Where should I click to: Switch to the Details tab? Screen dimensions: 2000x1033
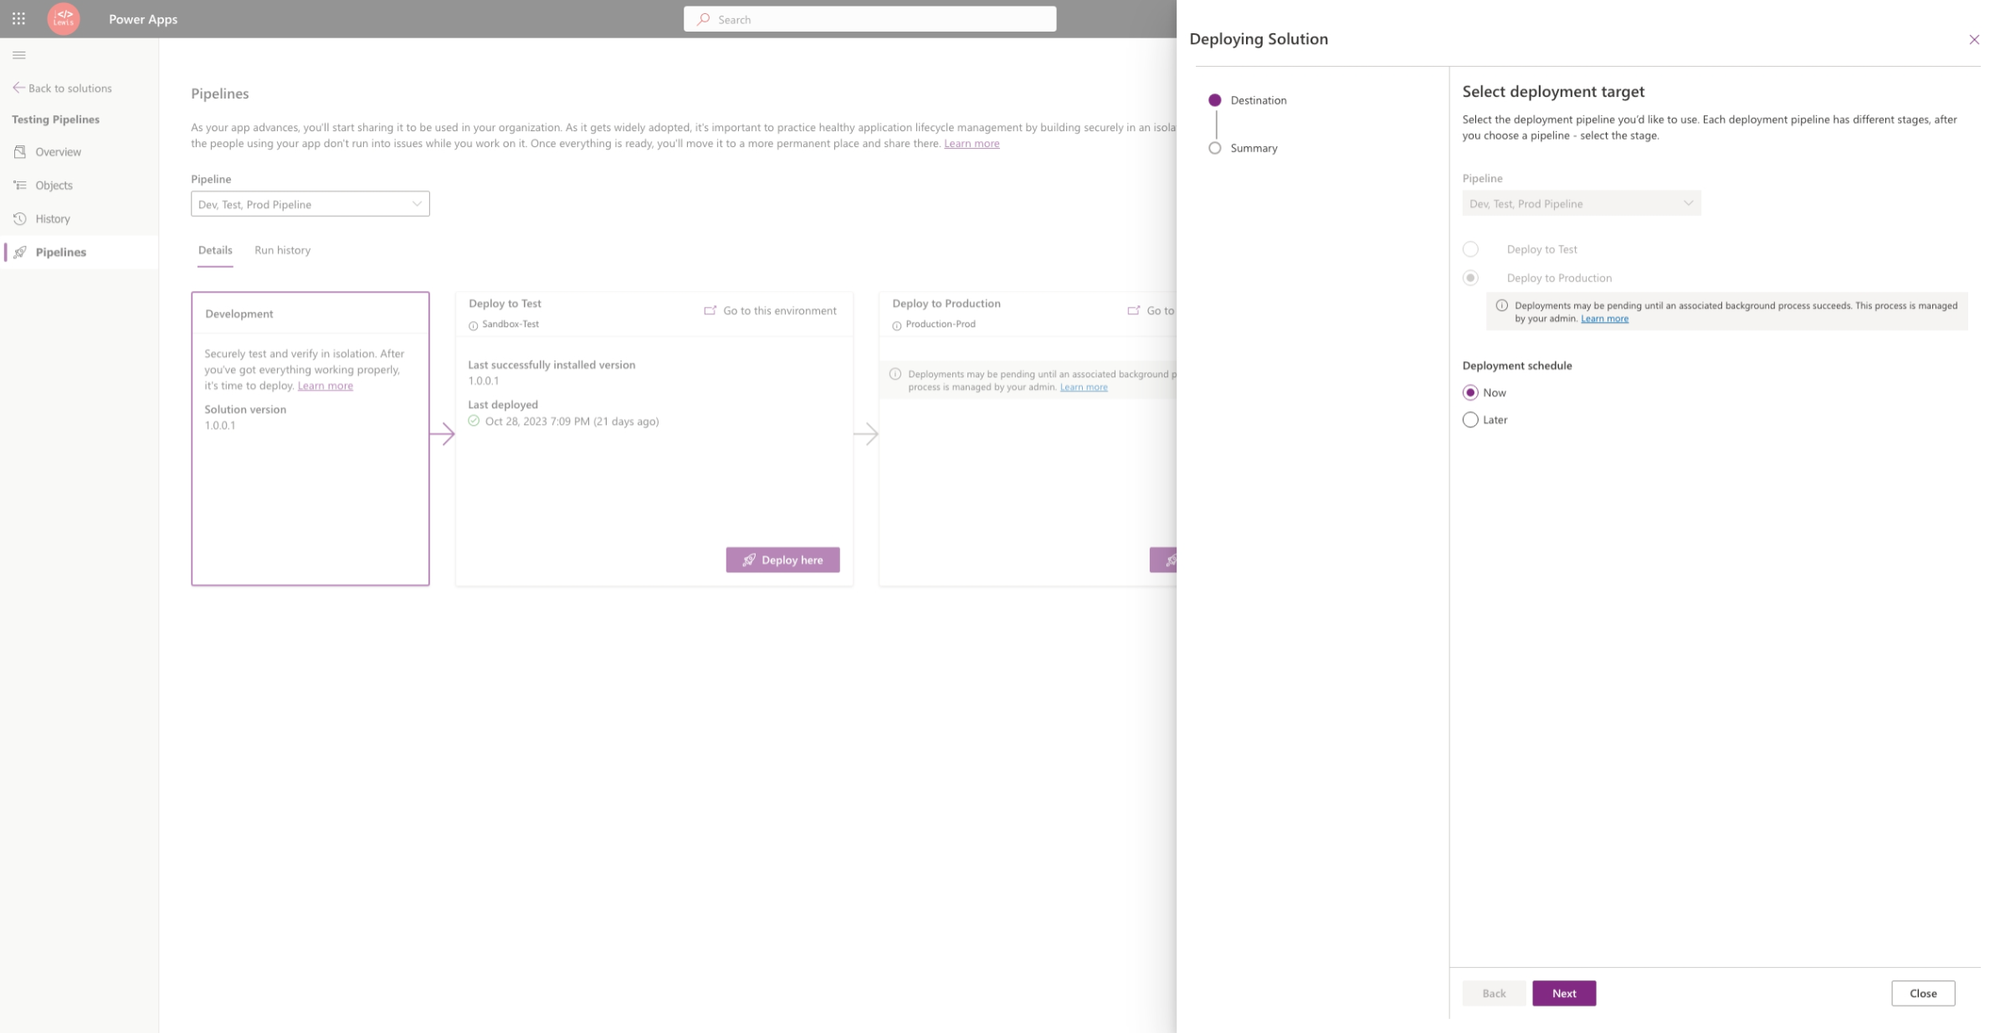[x=215, y=250]
